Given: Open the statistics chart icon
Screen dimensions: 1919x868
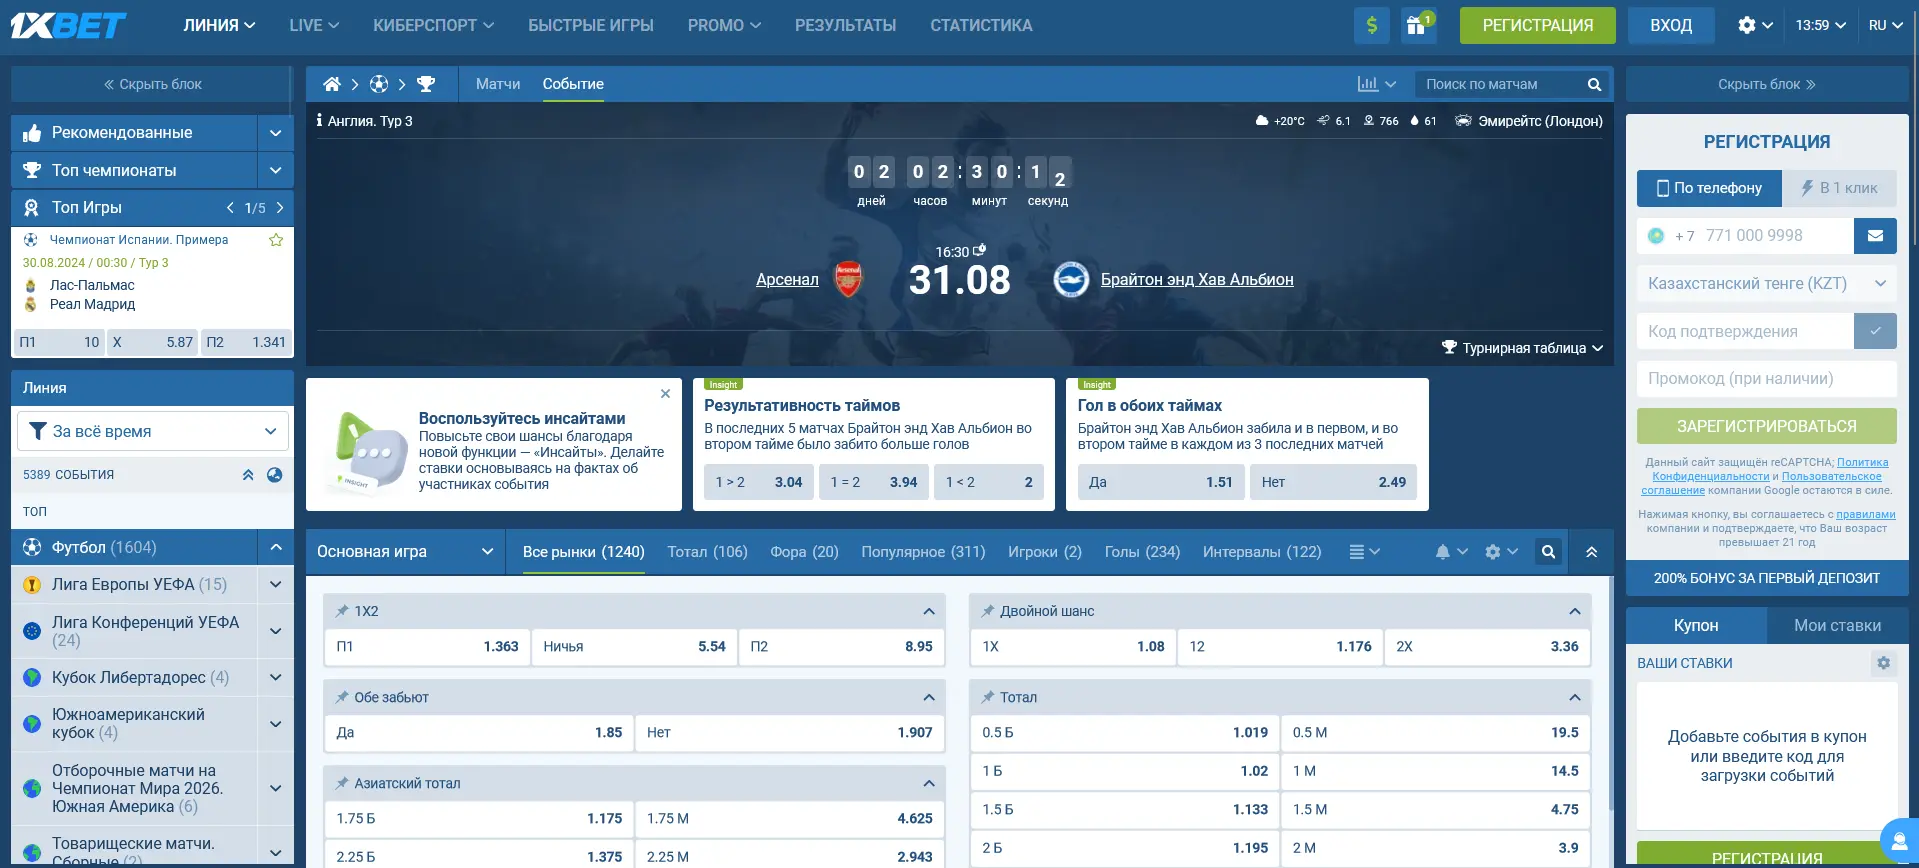Looking at the screenshot, I should (x=1368, y=84).
